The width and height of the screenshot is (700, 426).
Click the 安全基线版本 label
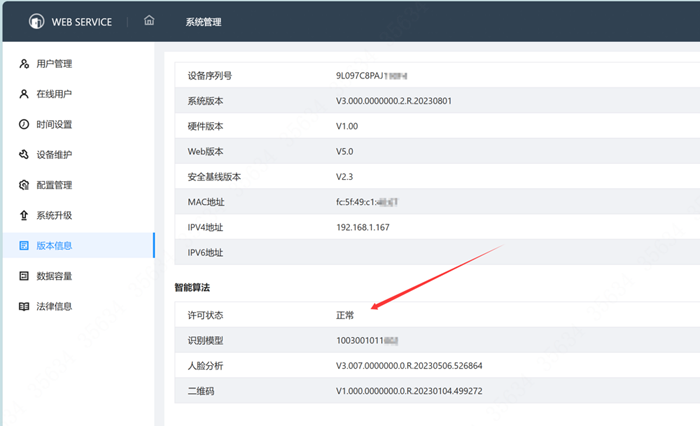coord(214,177)
